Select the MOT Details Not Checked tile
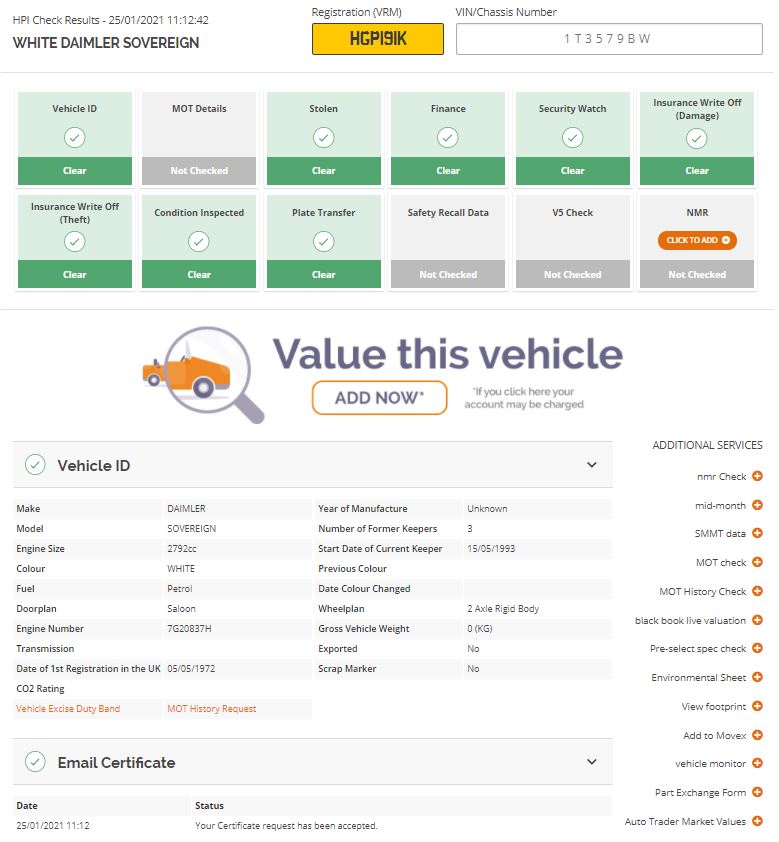Image resolution: width=779 pixels, height=842 pixels. click(199, 139)
